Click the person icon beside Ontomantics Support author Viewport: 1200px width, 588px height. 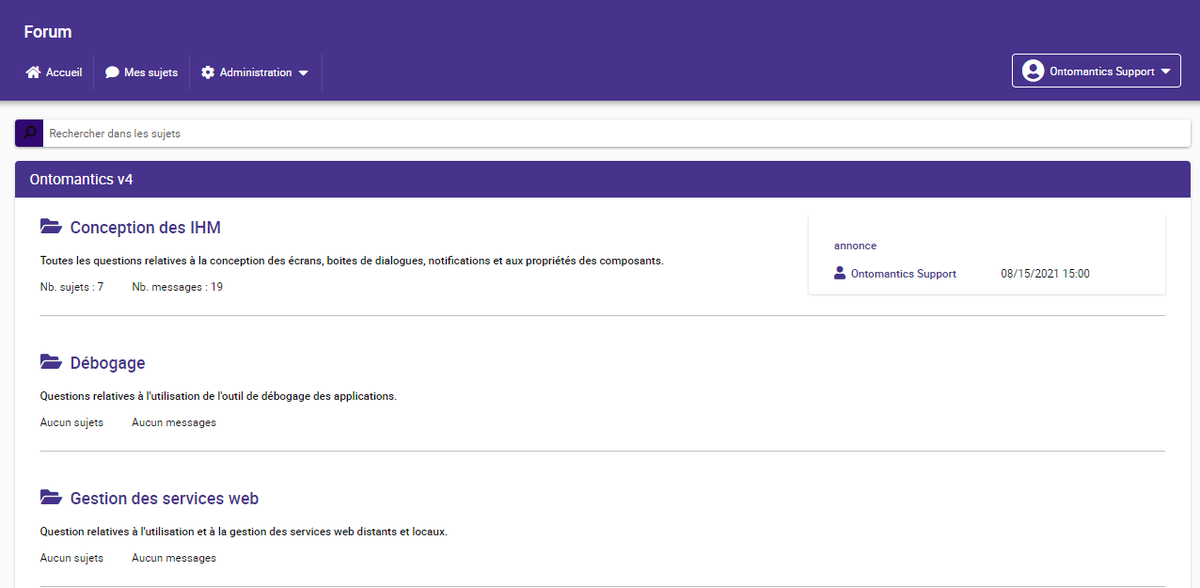click(x=840, y=273)
